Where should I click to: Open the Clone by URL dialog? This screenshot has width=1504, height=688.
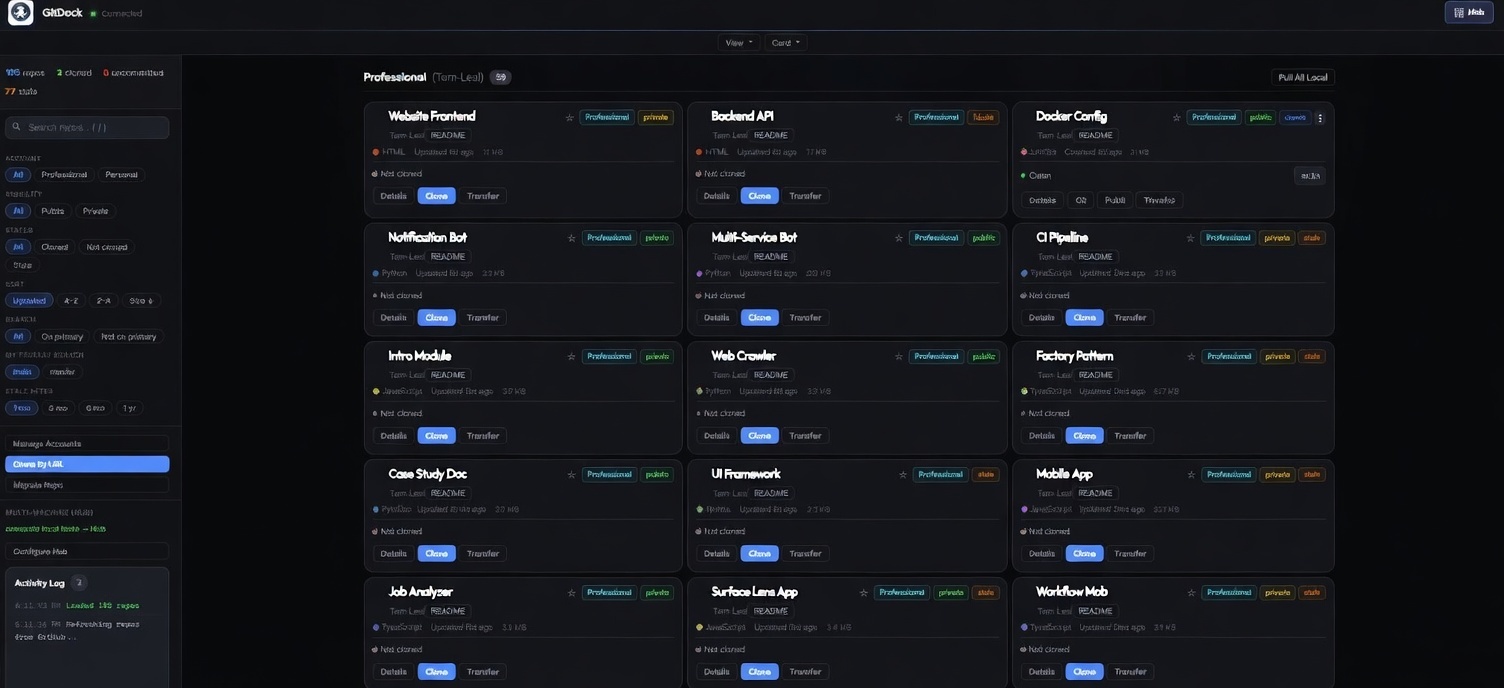[88, 463]
